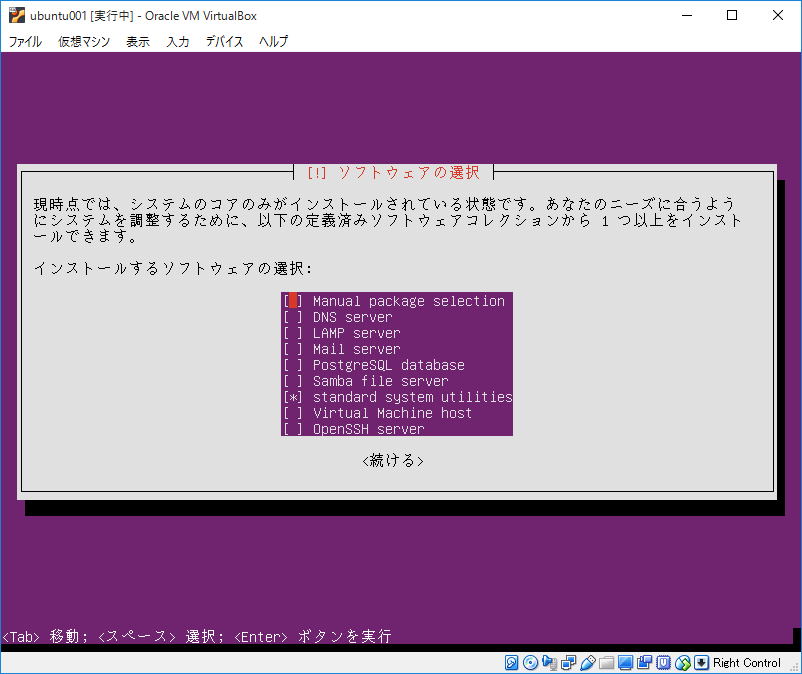The image size is (802, 674).
Task: Click the Right Control host key label
Action: pyautogui.click(x=747, y=663)
